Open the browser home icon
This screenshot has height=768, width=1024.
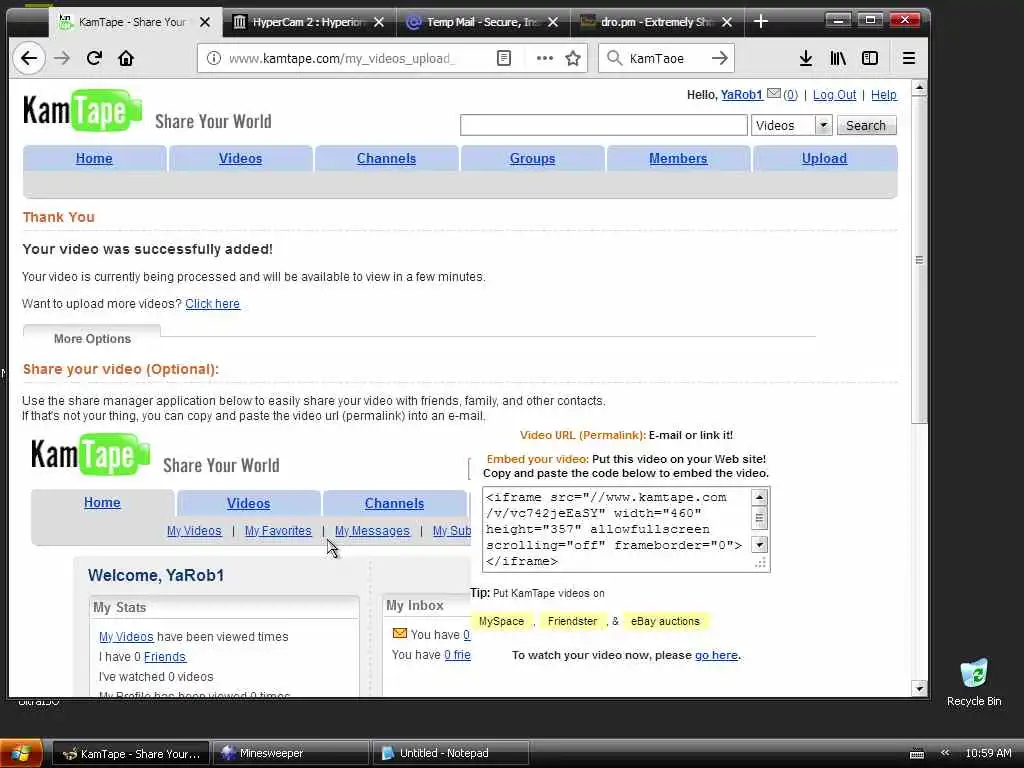pos(125,59)
